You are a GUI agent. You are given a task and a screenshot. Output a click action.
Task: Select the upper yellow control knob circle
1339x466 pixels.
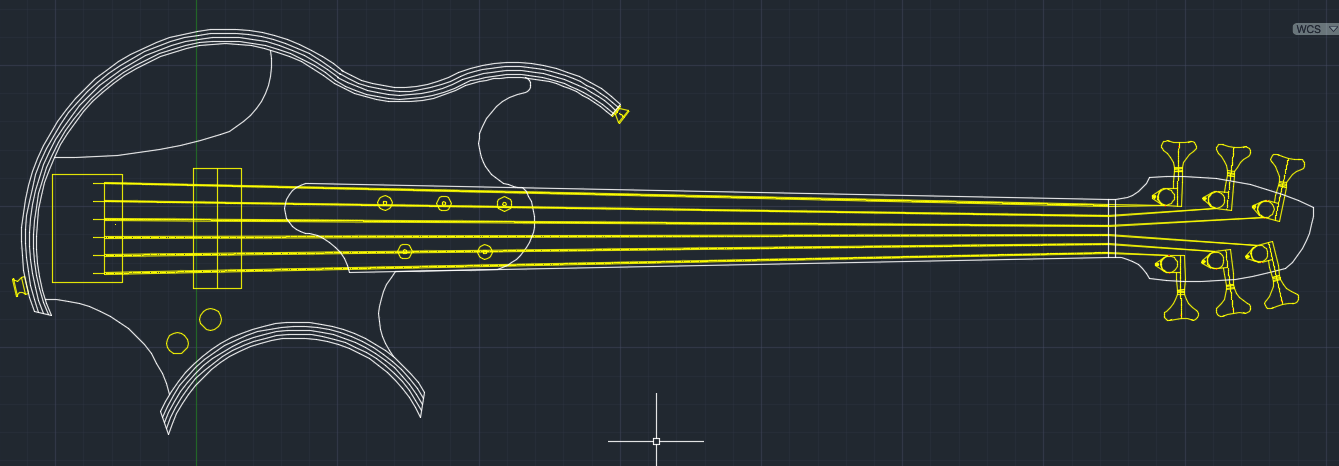pos(210,319)
